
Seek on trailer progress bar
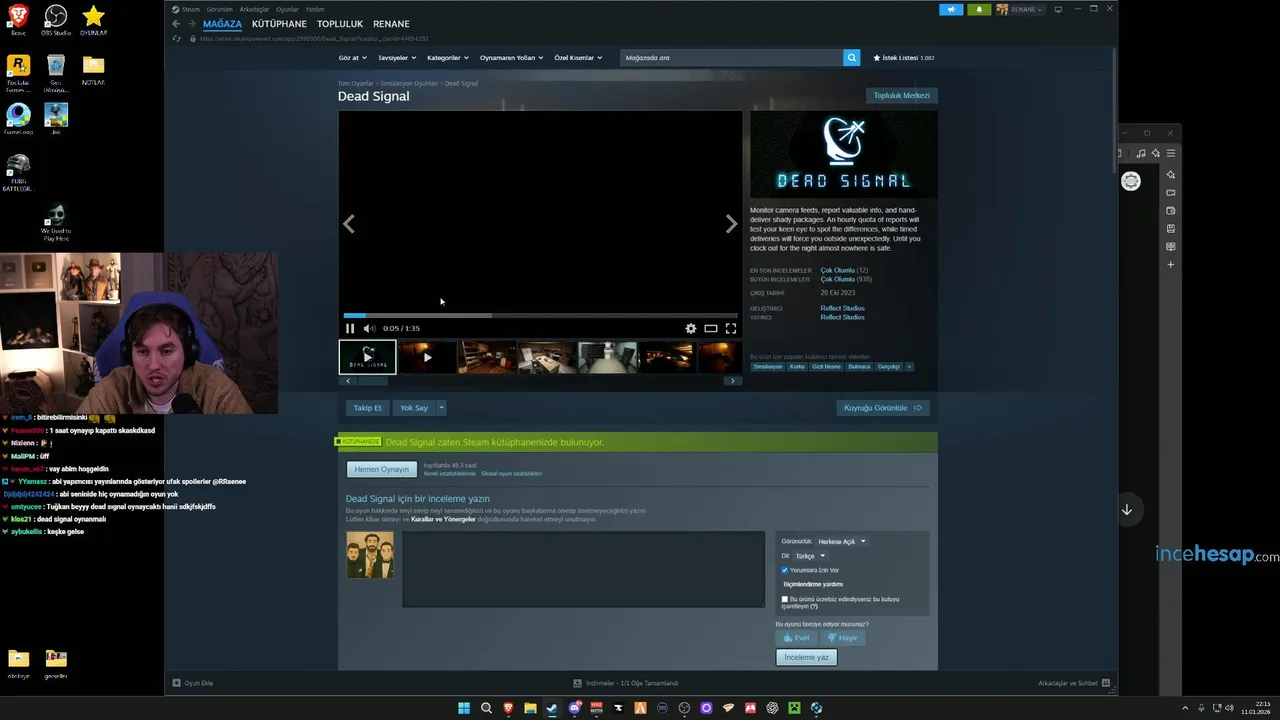[540, 315]
